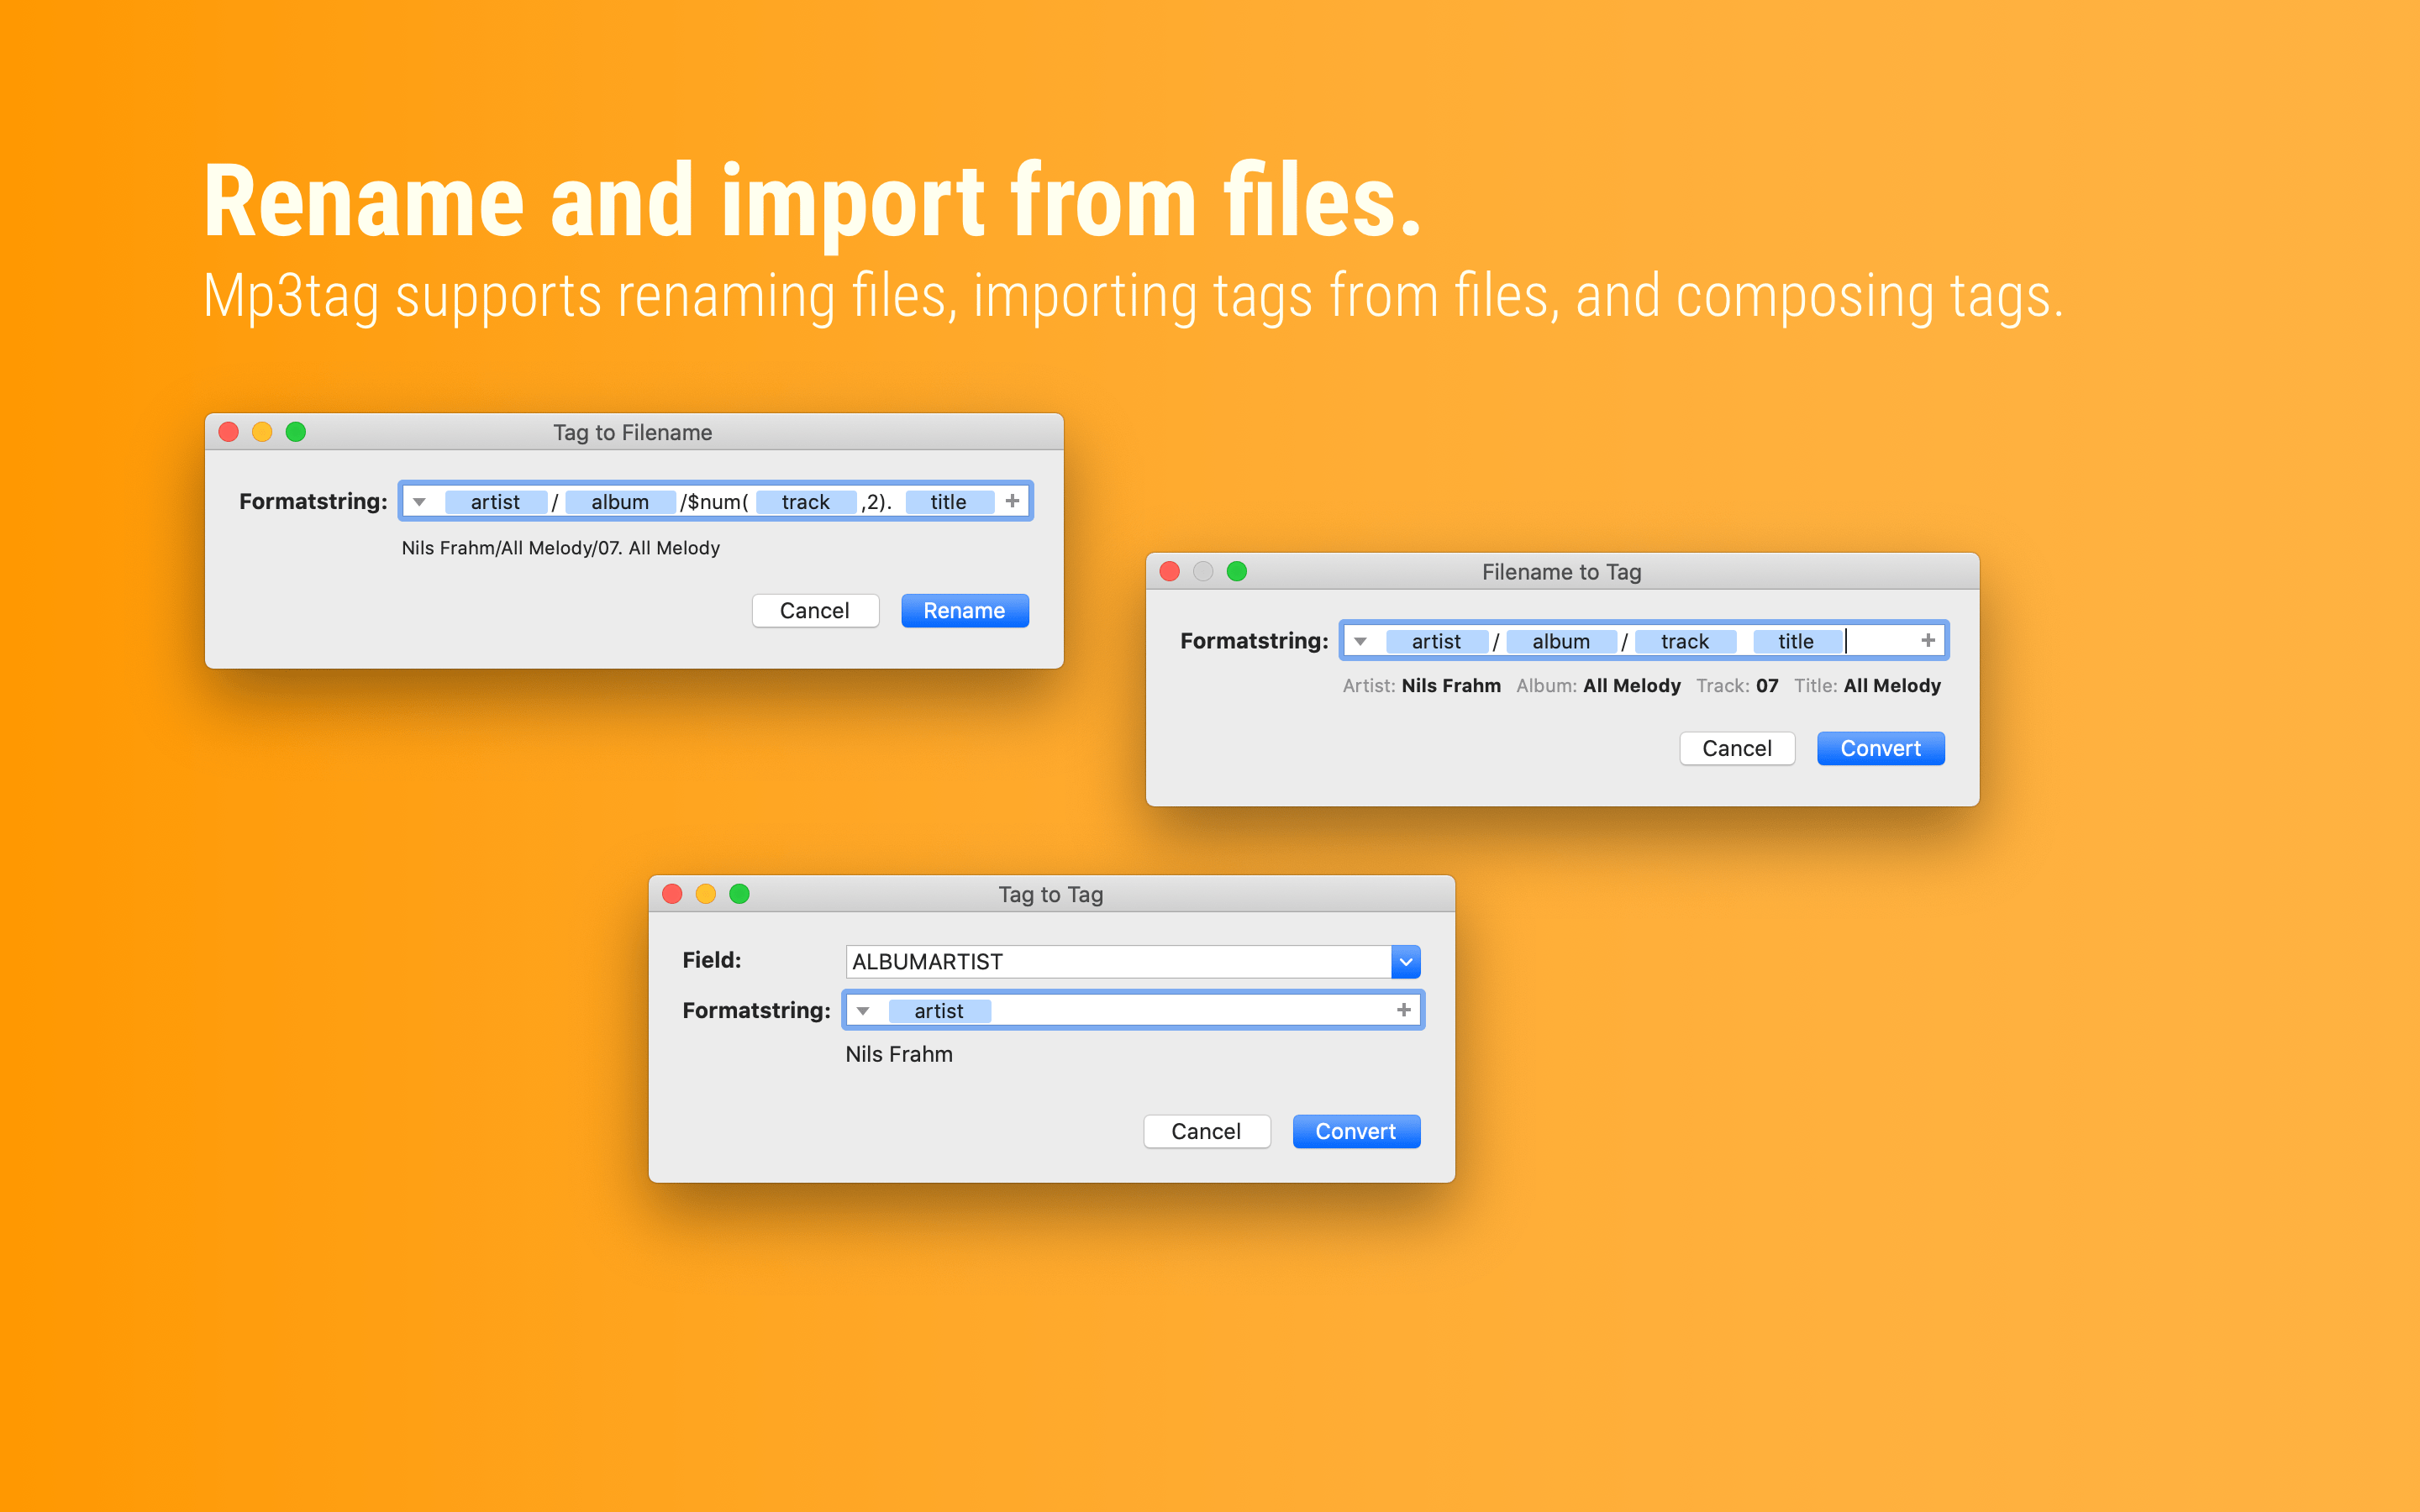Click the ALBUMARTIST field text box
This screenshot has height=1512, width=2420.
click(x=1116, y=962)
